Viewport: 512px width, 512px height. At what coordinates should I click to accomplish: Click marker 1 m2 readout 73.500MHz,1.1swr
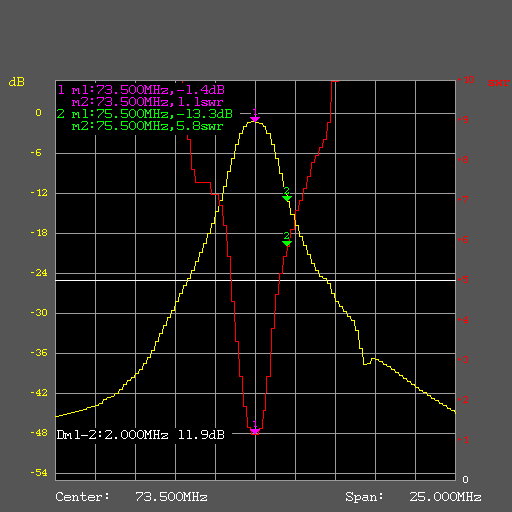pos(147,102)
